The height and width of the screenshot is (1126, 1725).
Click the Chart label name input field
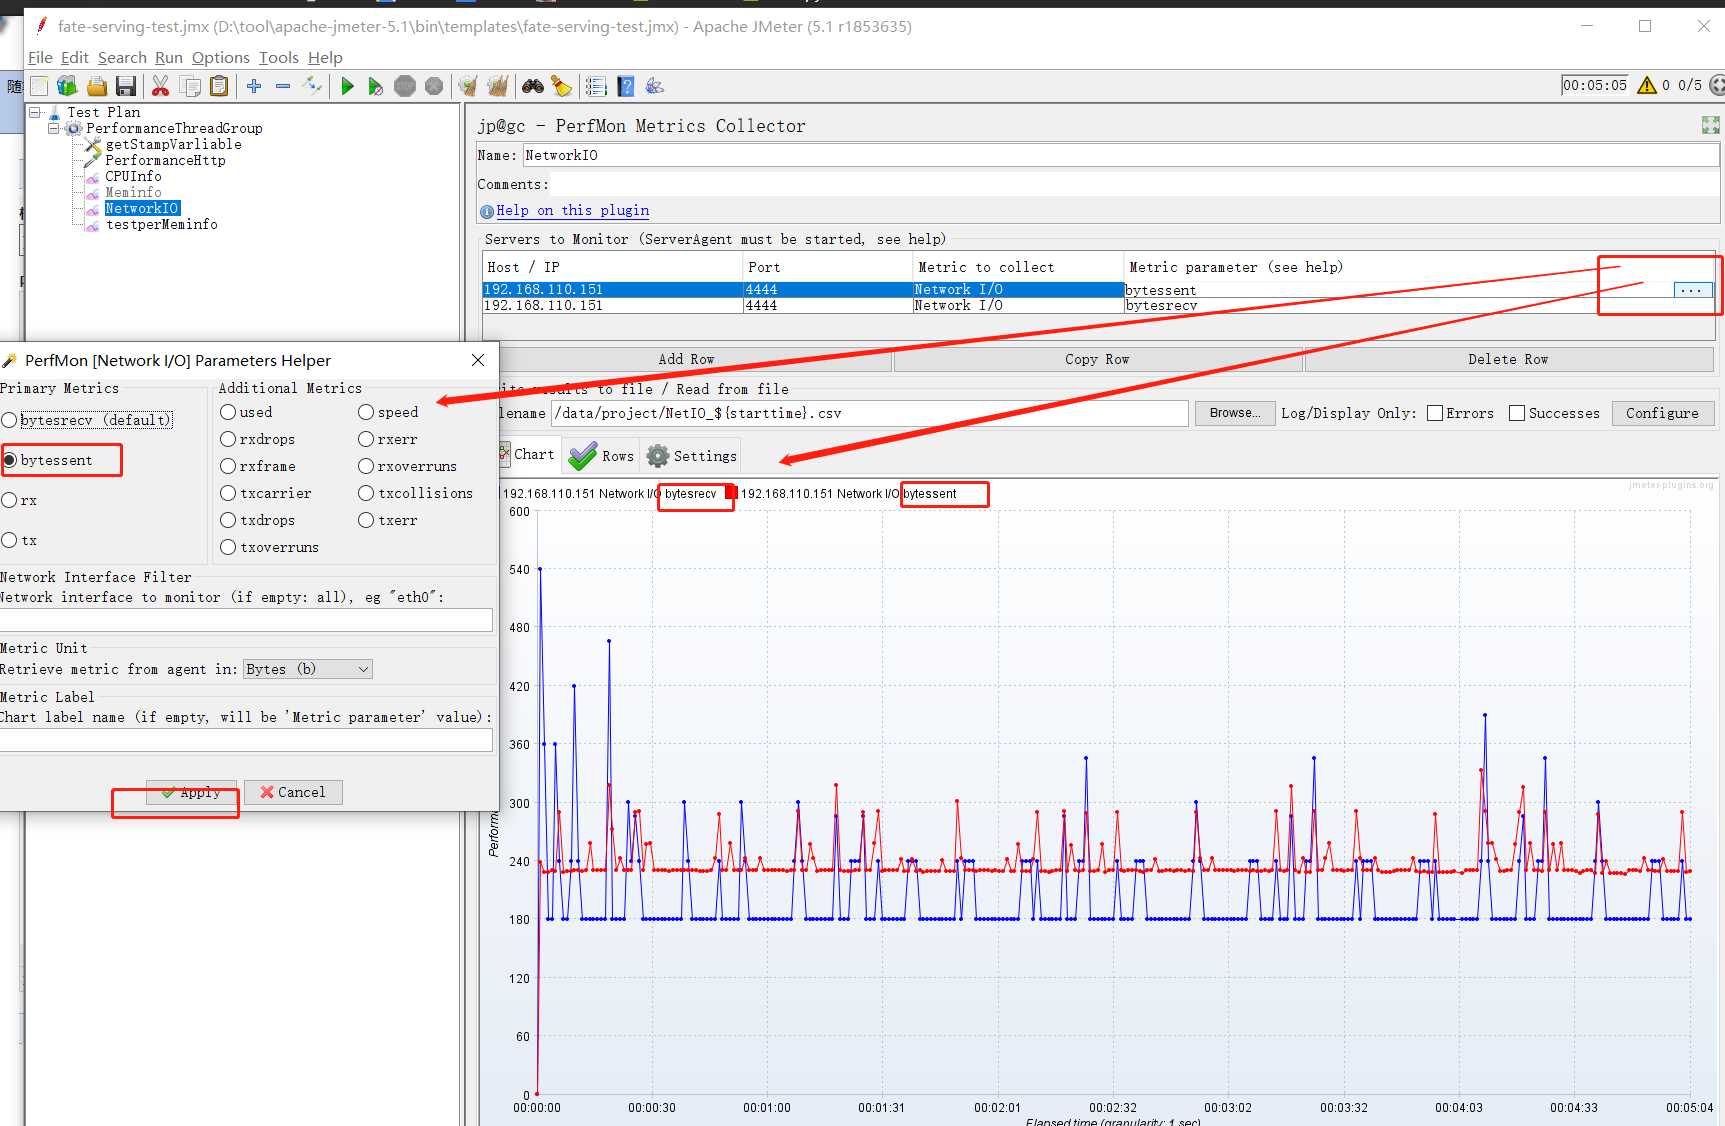[246, 740]
